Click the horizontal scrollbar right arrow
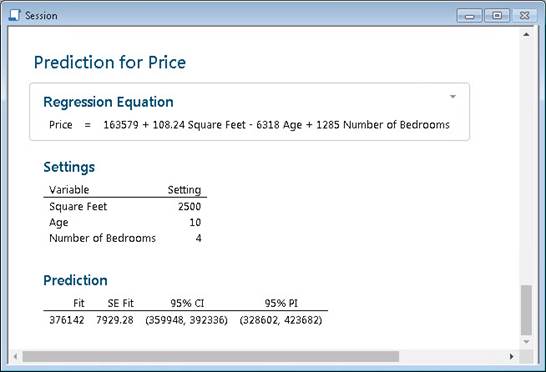The height and width of the screenshot is (372, 546). click(x=512, y=356)
